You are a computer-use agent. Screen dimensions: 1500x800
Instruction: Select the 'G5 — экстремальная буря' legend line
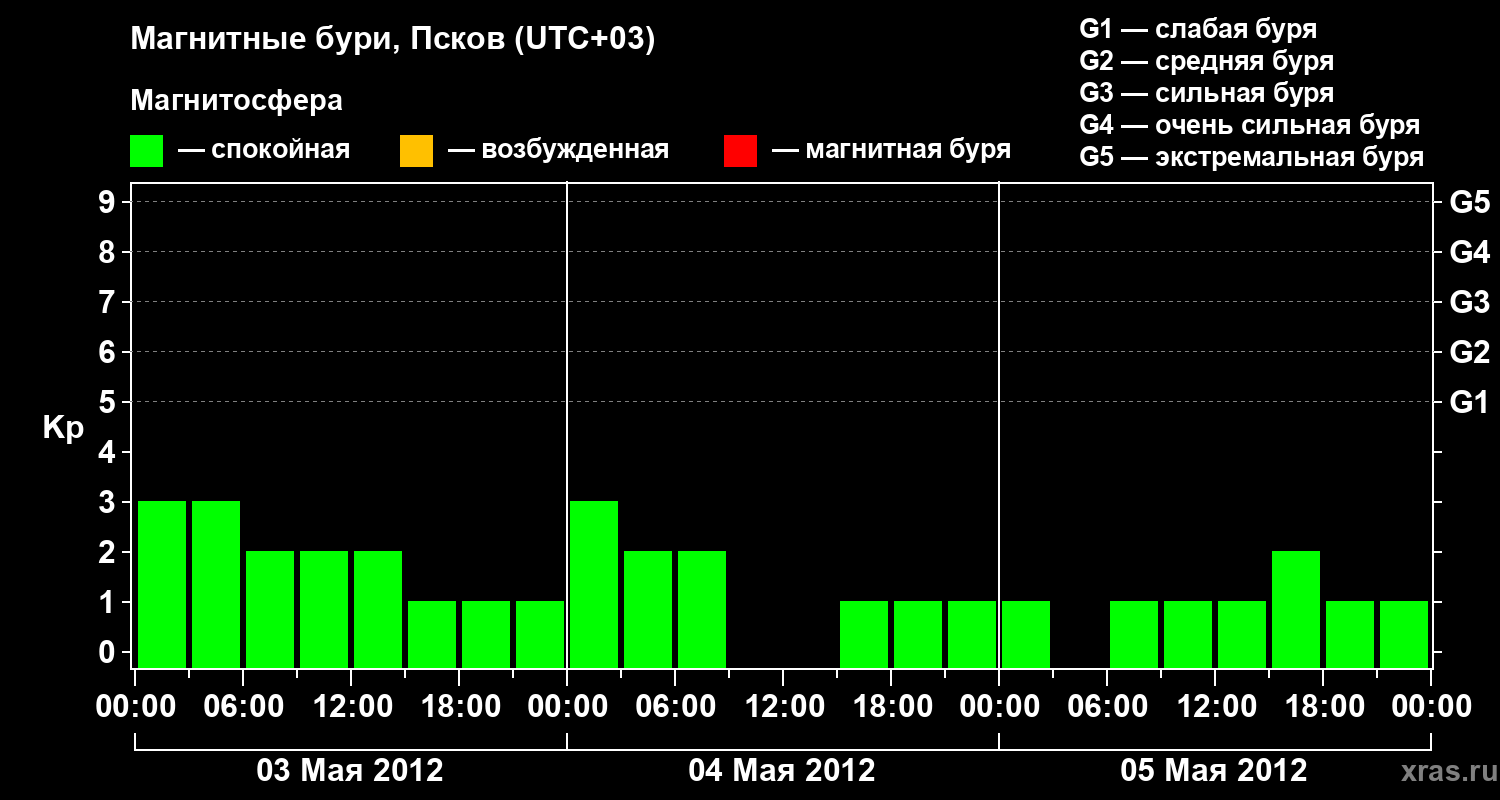[x=1252, y=158]
